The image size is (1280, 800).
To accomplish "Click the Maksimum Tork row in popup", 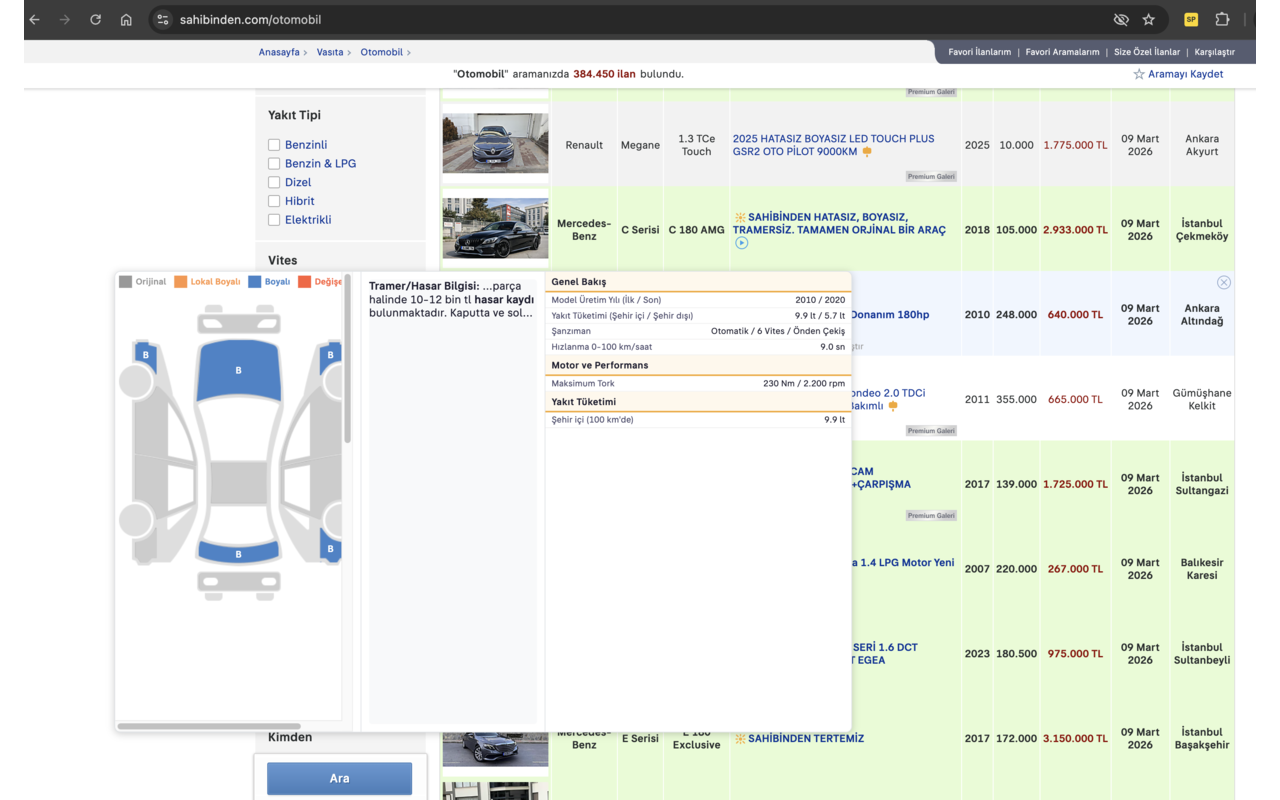I will [698, 384].
